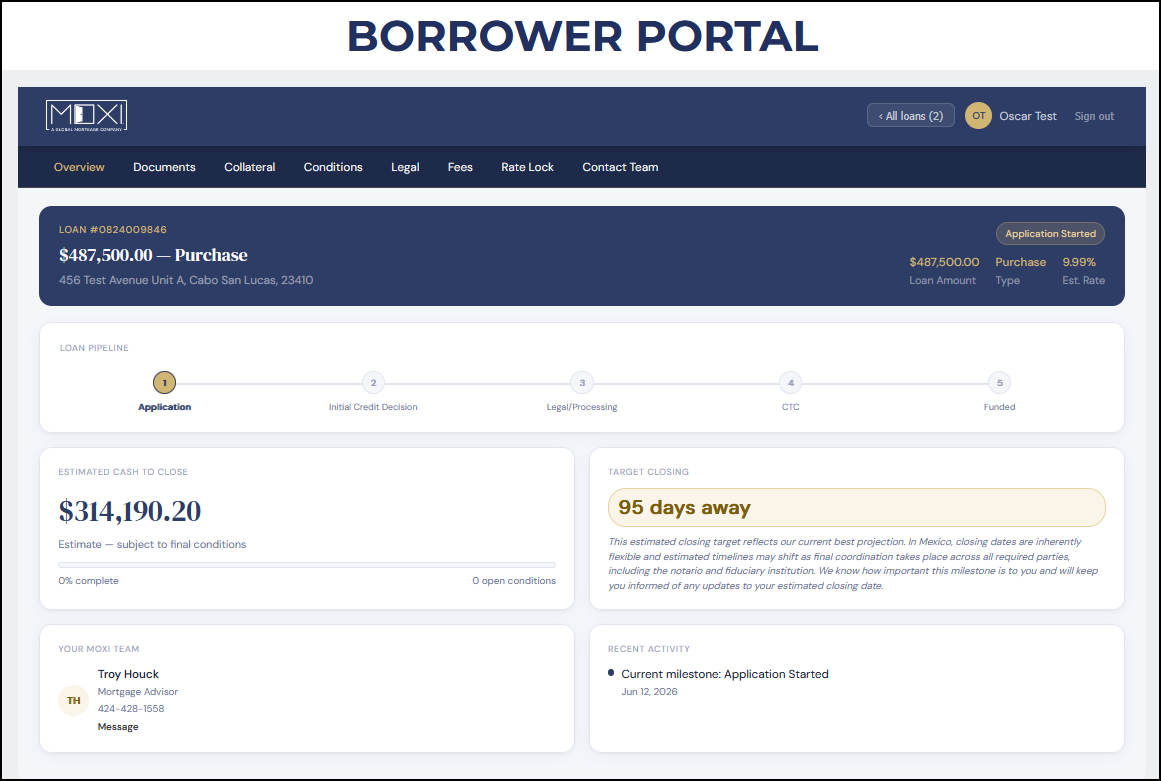
Task: Click Estimate — subject to final conditions
Action: click(x=152, y=544)
